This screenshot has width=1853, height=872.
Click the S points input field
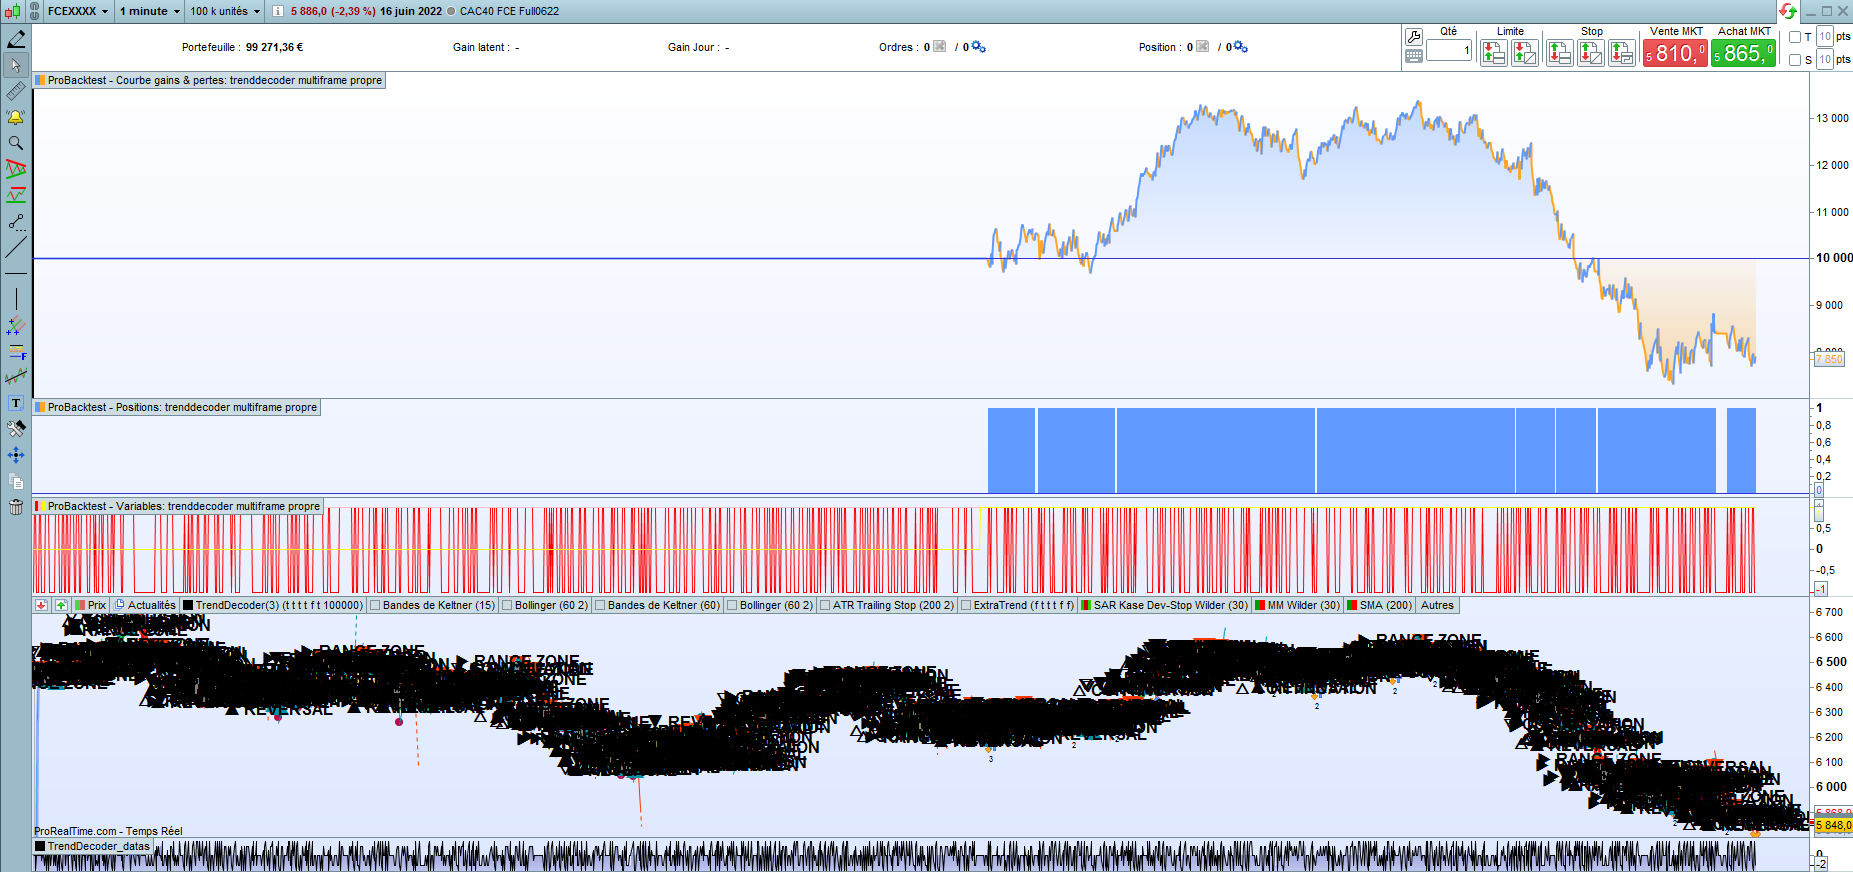coord(1825,60)
